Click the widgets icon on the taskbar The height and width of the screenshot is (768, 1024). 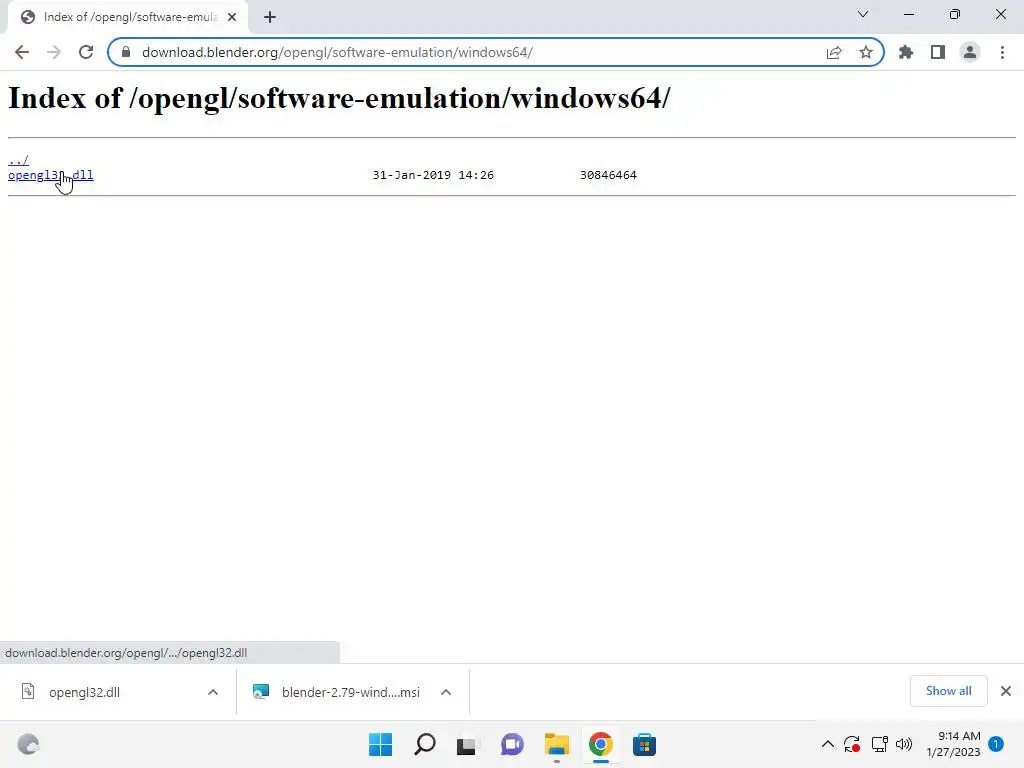(28, 744)
